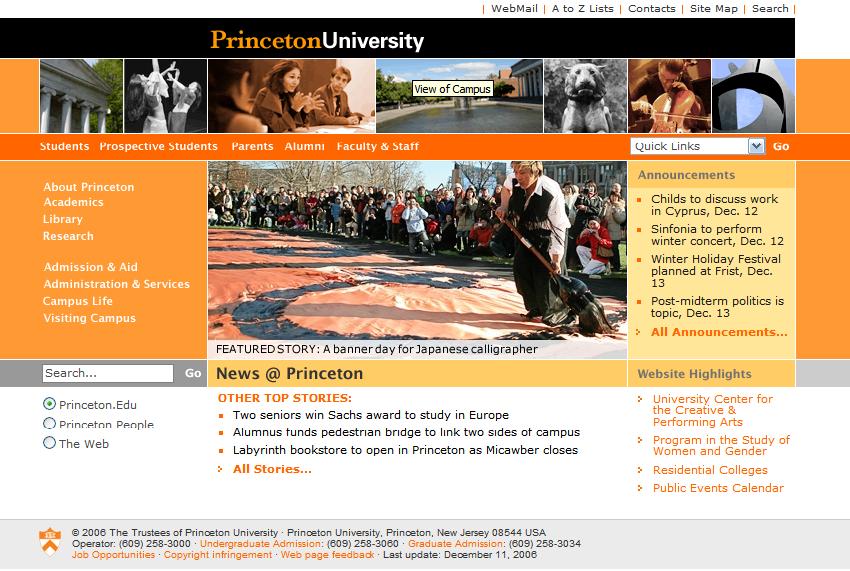Viewport: 850px width, 571px height.
Task: Open Winter Holiday Festival announcement
Action: click(716, 271)
